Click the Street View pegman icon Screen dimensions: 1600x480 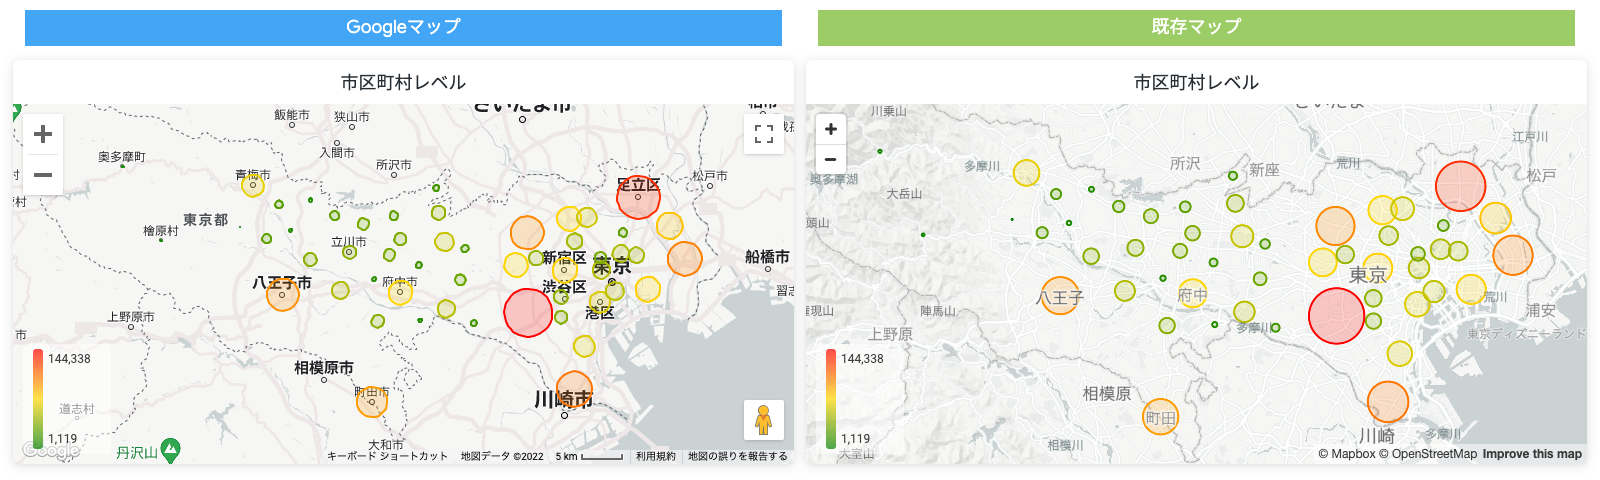(764, 420)
